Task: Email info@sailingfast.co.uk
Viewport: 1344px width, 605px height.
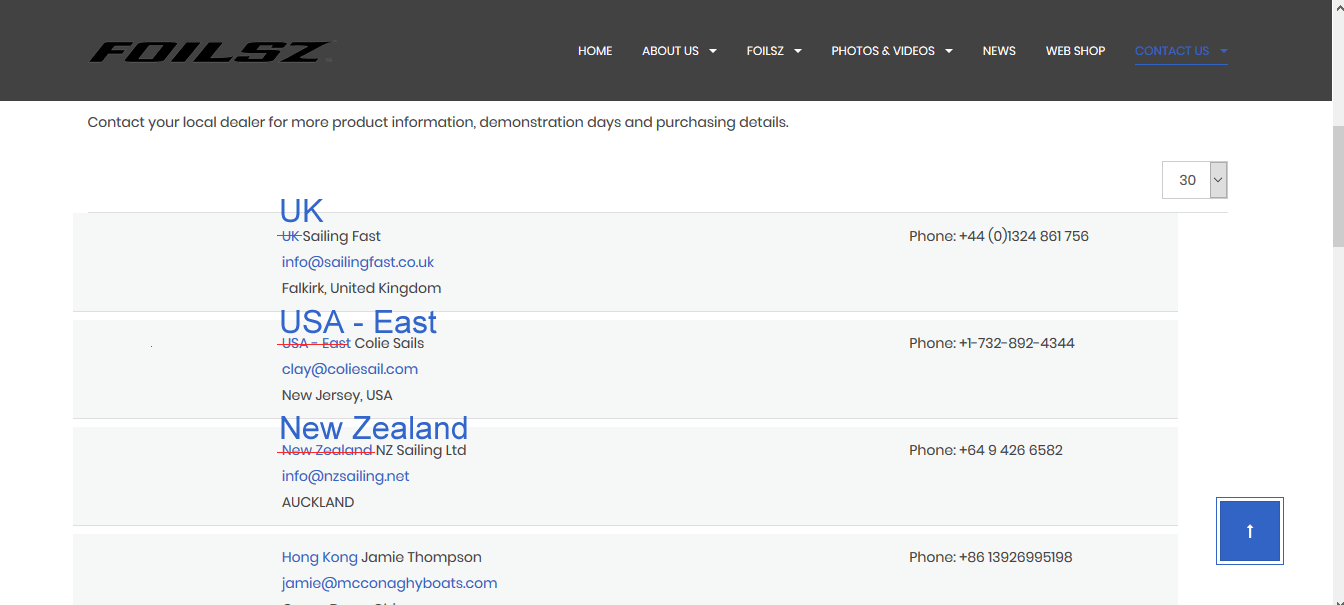Action: pos(358,262)
